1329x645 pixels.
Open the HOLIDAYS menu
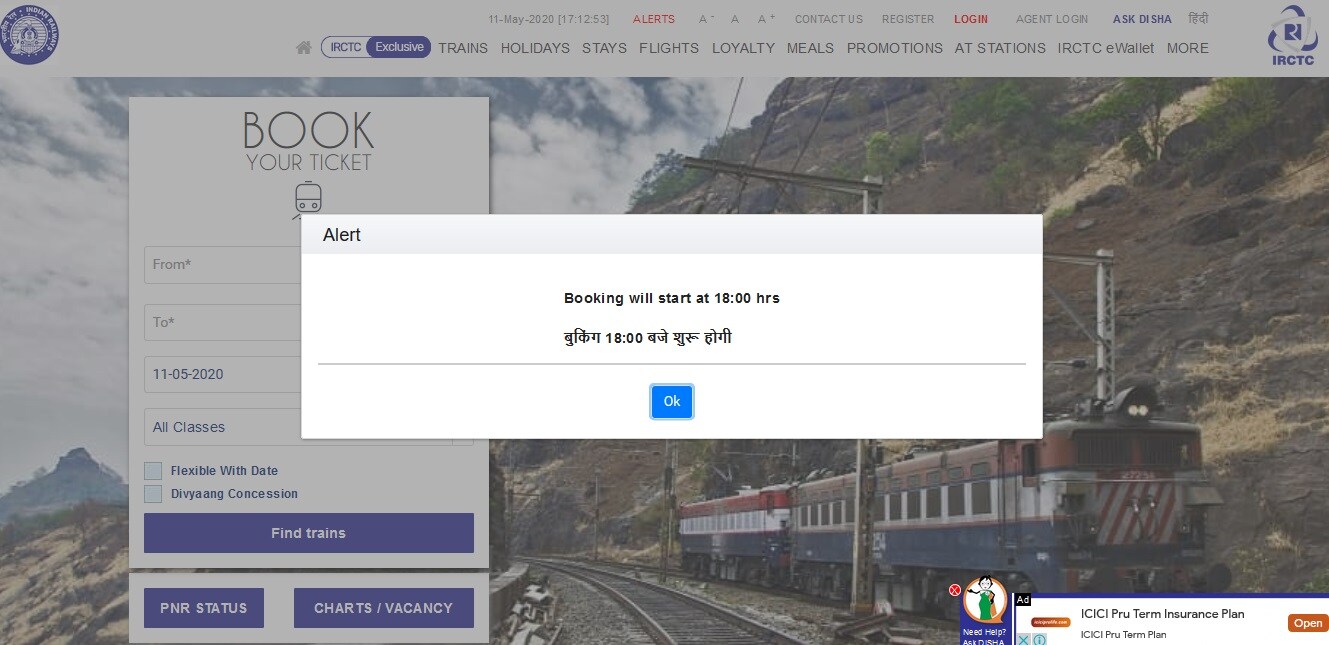535,48
